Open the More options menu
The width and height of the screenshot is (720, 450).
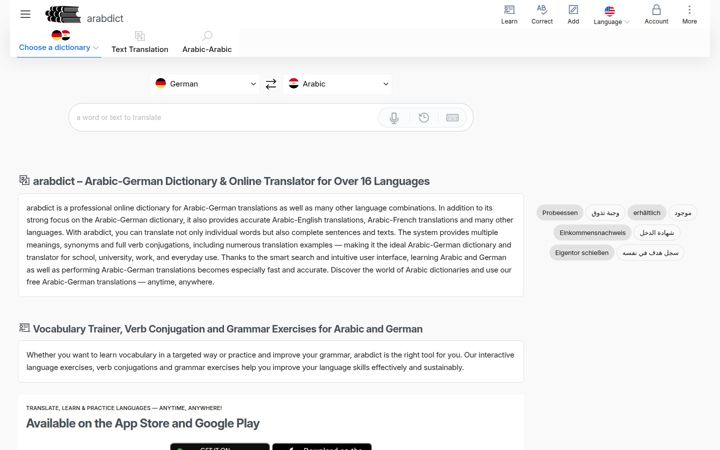(689, 14)
